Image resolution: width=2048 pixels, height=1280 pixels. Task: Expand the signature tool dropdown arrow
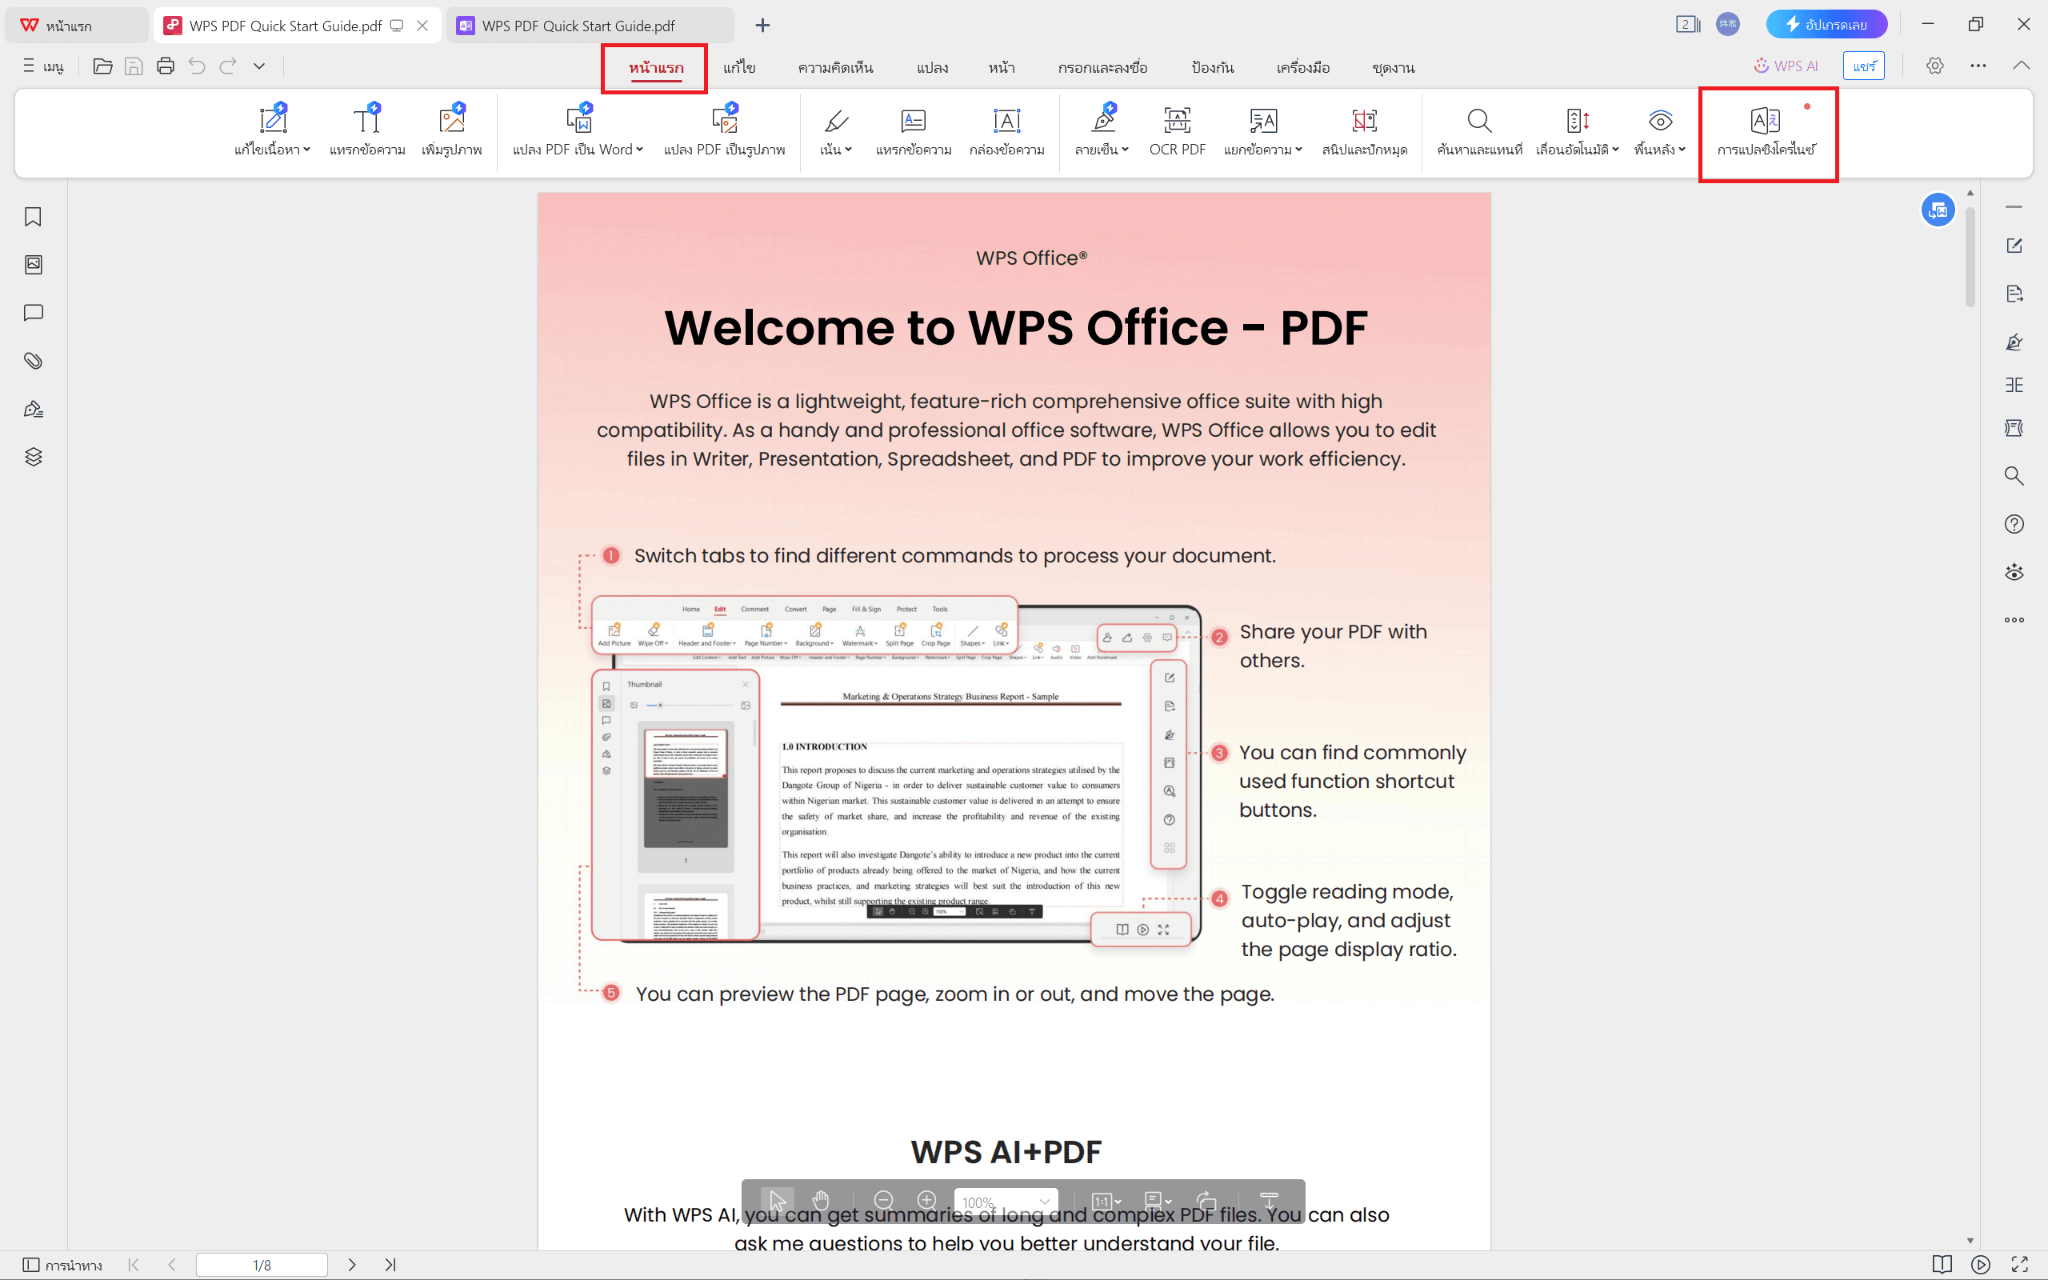(1125, 150)
